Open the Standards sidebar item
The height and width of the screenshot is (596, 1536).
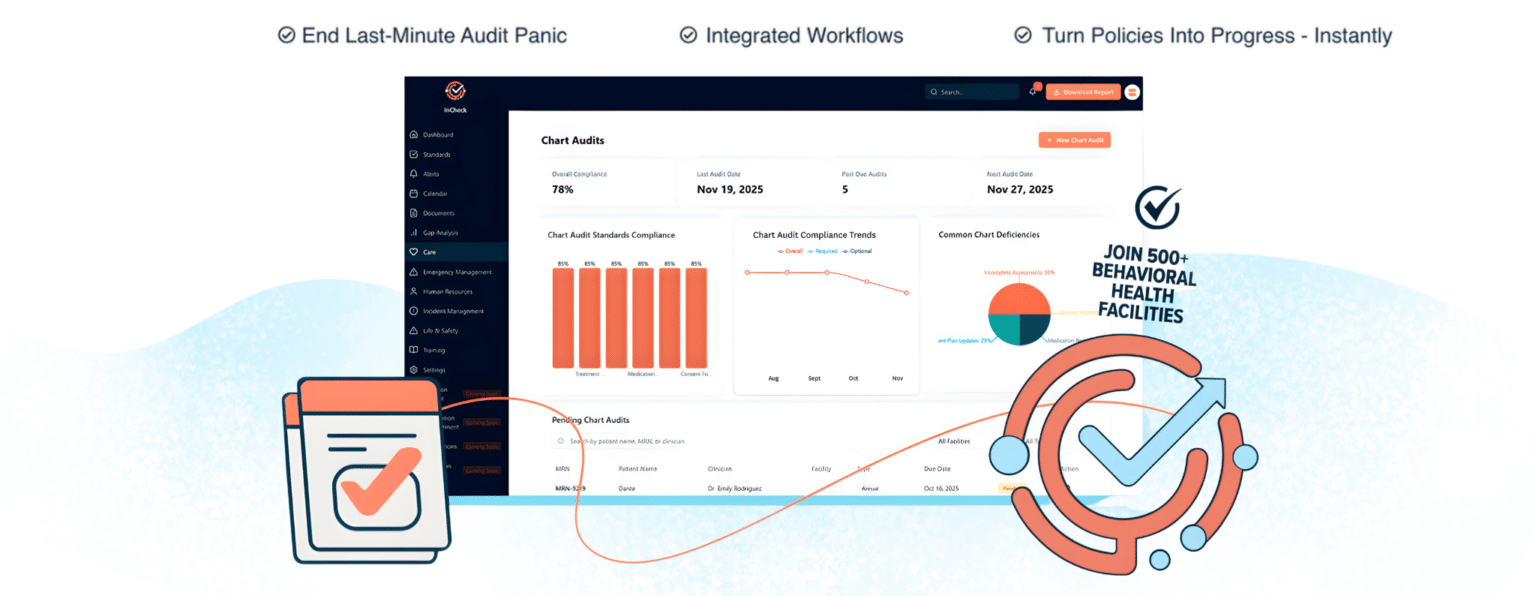point(430,155)
